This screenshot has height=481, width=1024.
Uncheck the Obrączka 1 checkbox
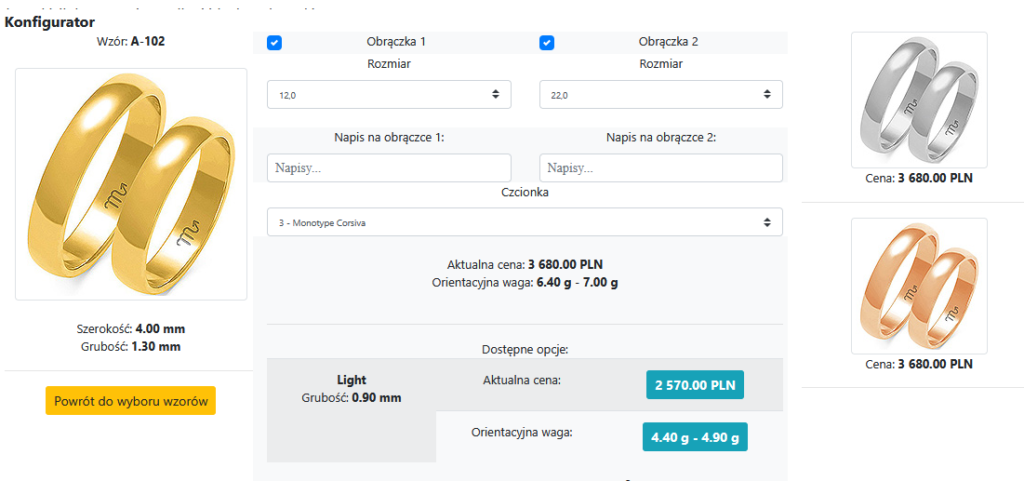pyautogui.click(x=274, y=43)
